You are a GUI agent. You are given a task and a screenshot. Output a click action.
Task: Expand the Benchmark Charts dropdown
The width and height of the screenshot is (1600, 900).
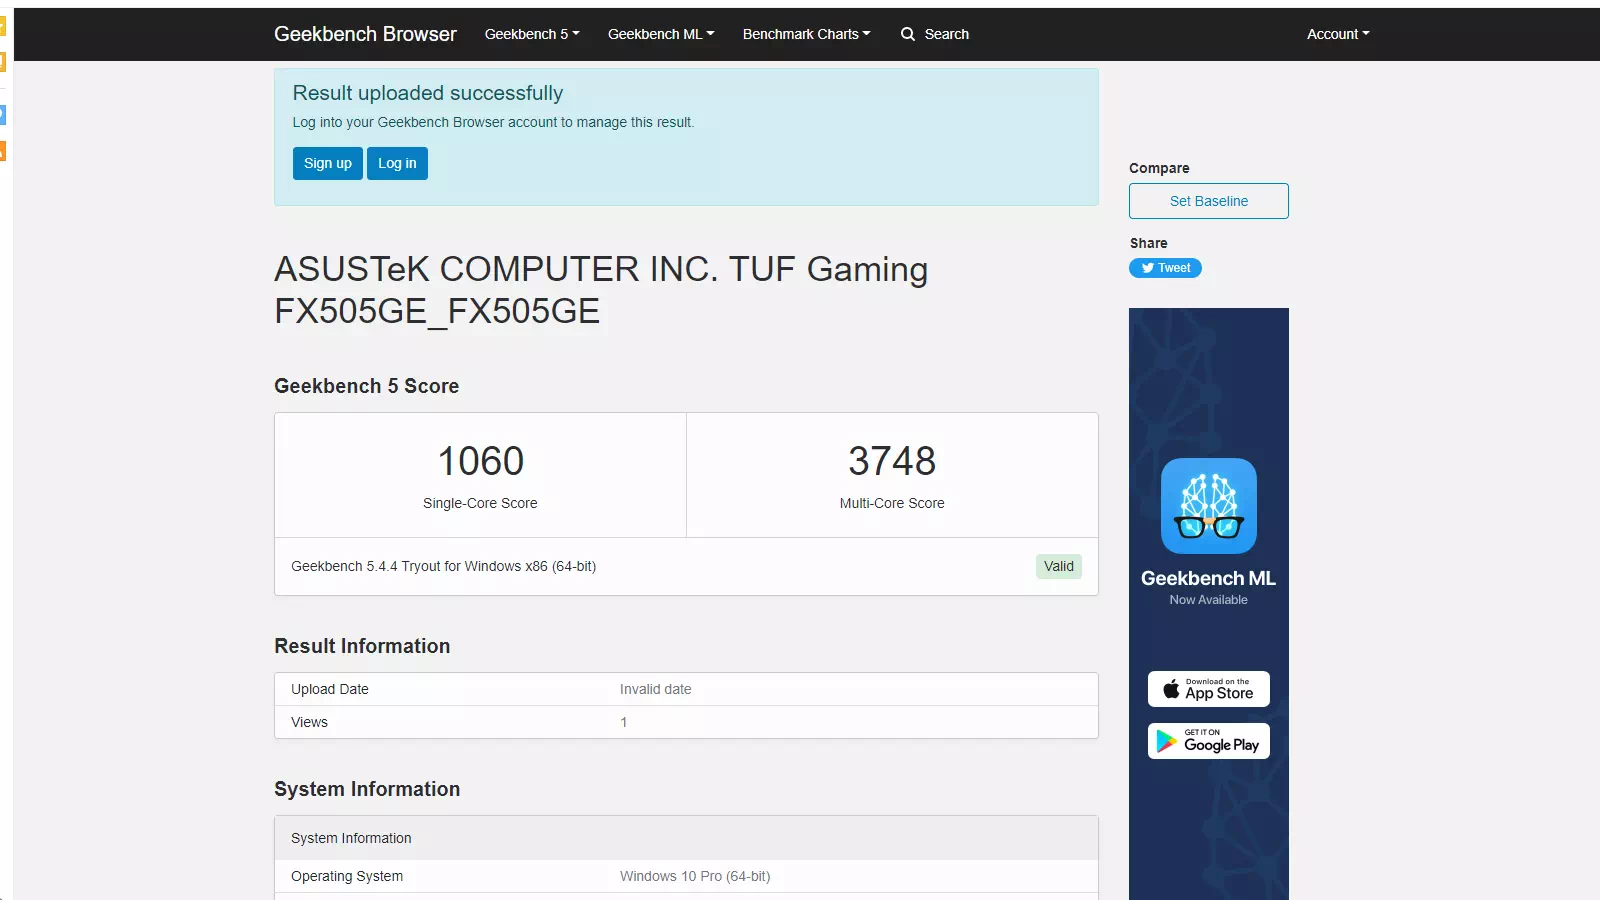coord(806,33)
